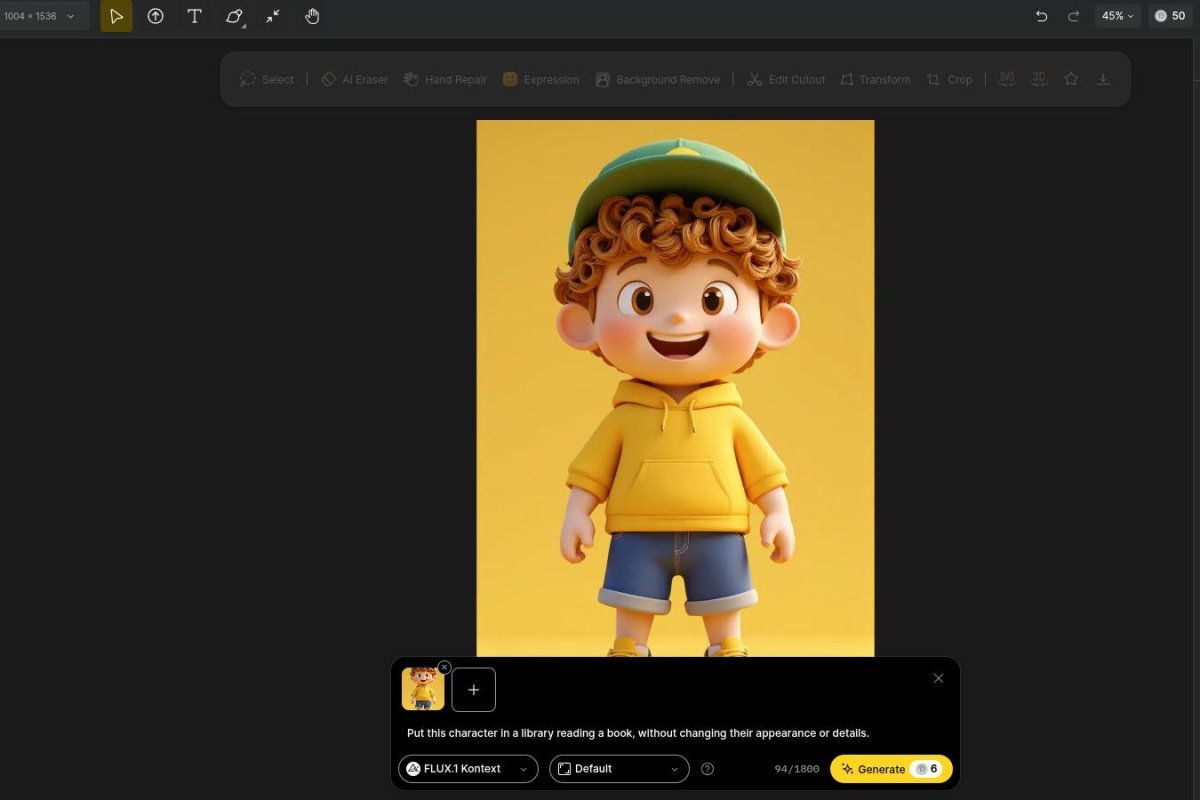Image resolution: width=1200 pixels, height=800 pixels.
Task: Expand the FLUX.1 Kontext model selector
Action: (466, 768)
